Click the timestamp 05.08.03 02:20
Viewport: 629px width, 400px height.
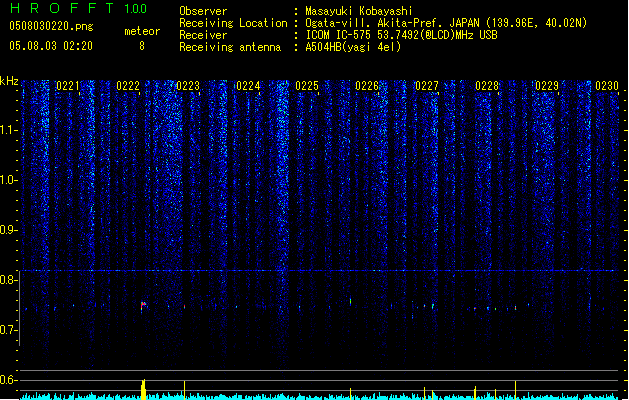[51, 46]
